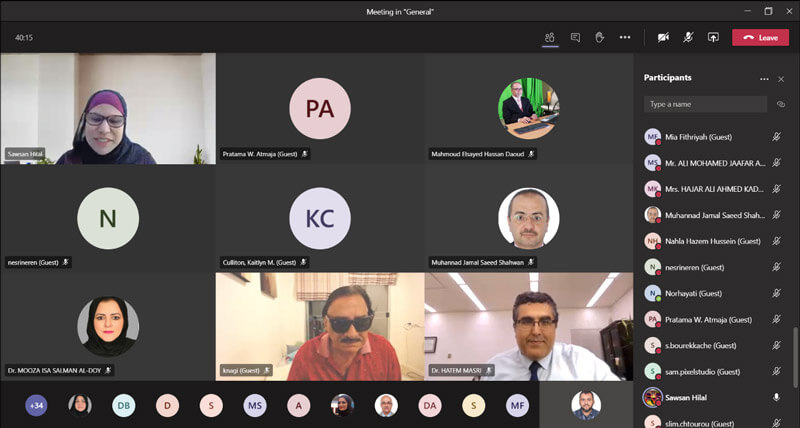Close the Participants panel

[781, 78]
